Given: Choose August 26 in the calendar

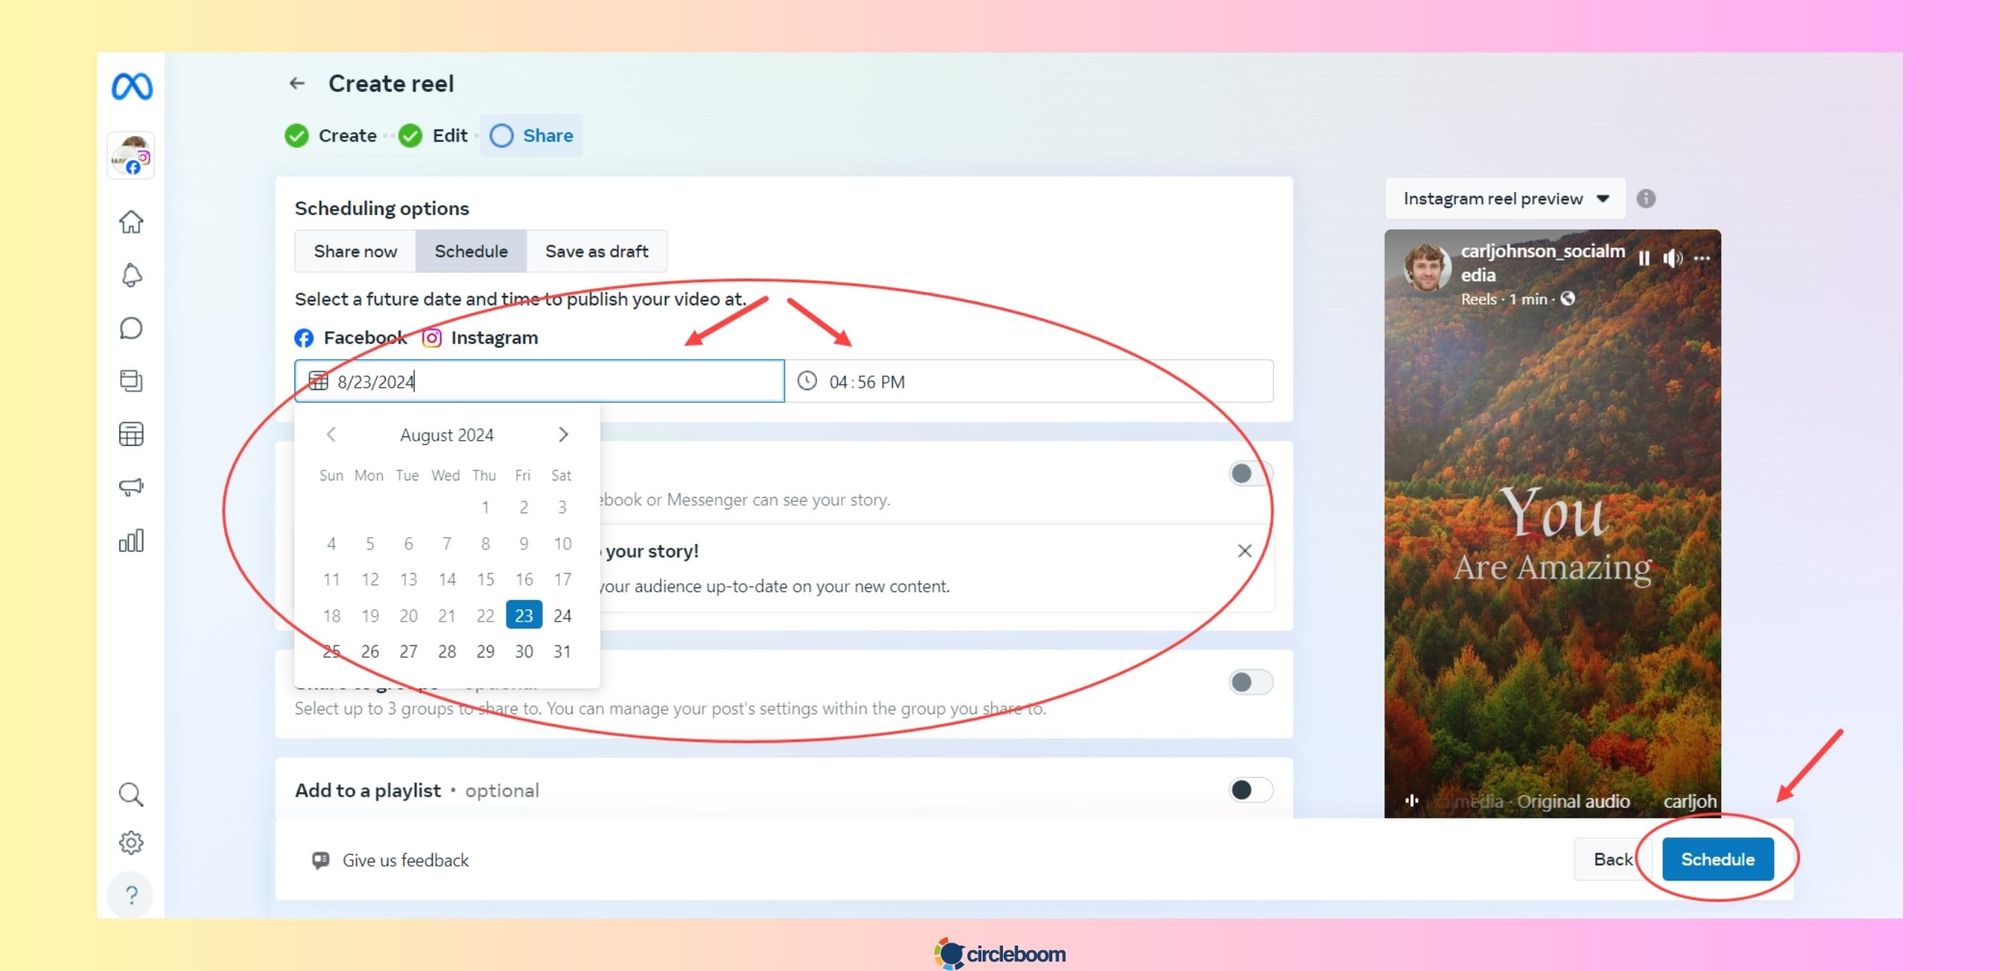Looking at the screenshot, I should pos(370,651).
